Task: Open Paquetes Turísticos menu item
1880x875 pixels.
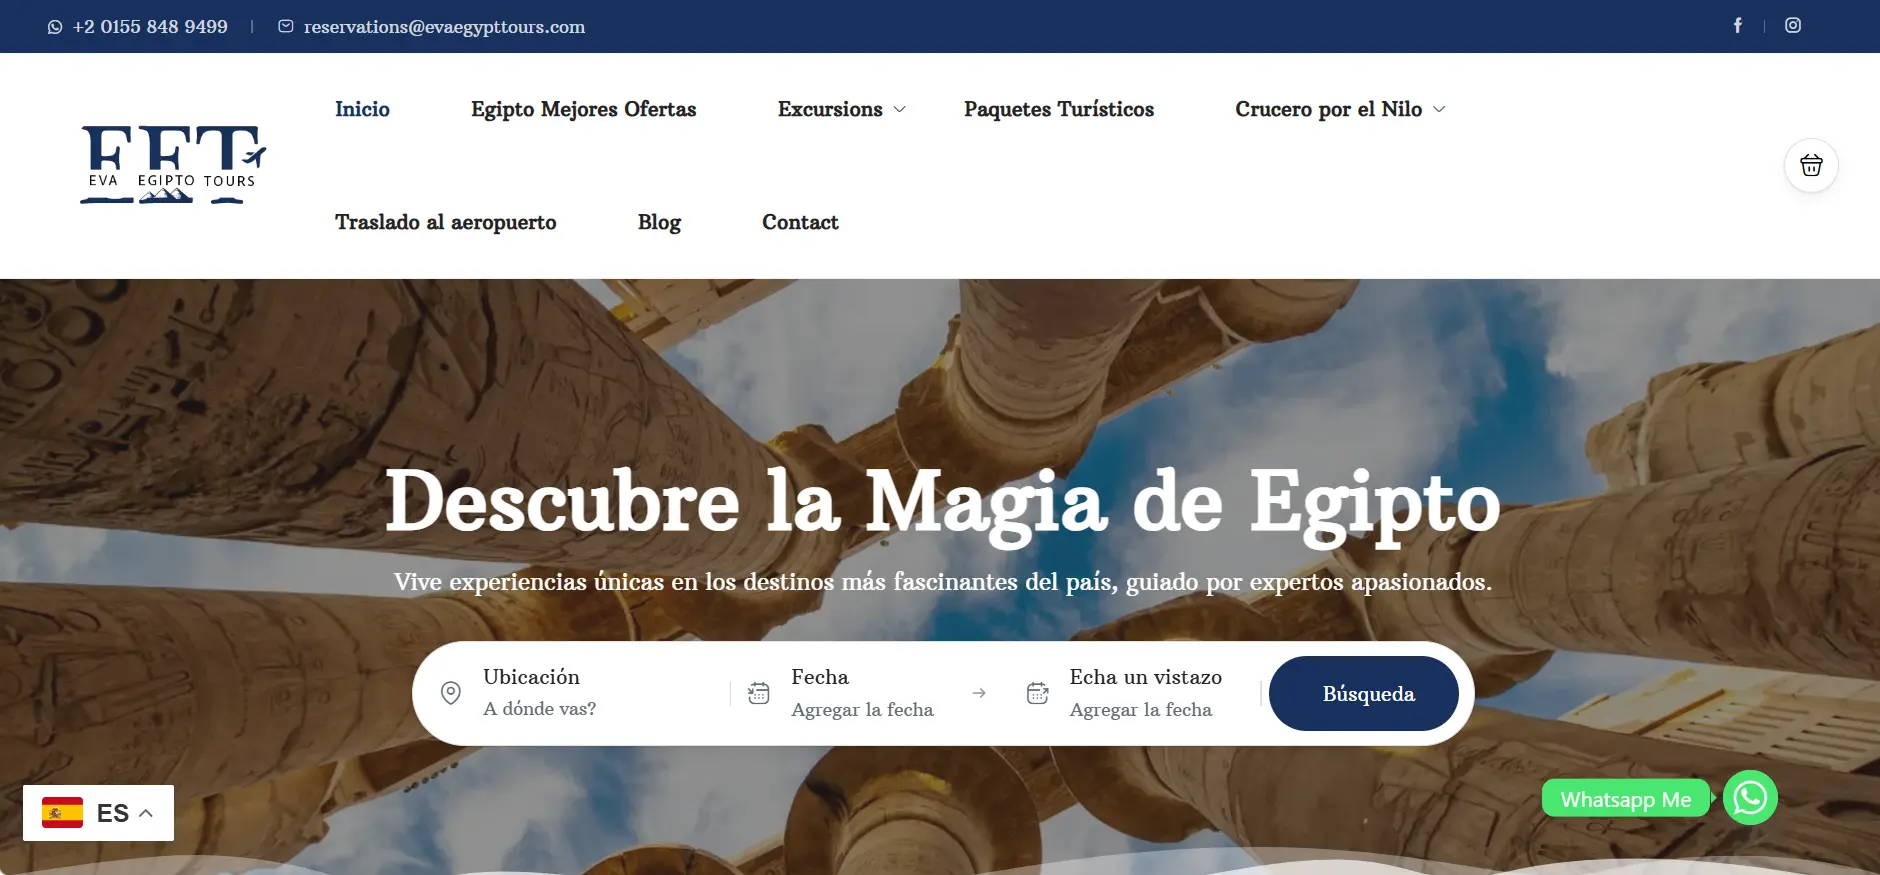Action: coord(1059,109)
